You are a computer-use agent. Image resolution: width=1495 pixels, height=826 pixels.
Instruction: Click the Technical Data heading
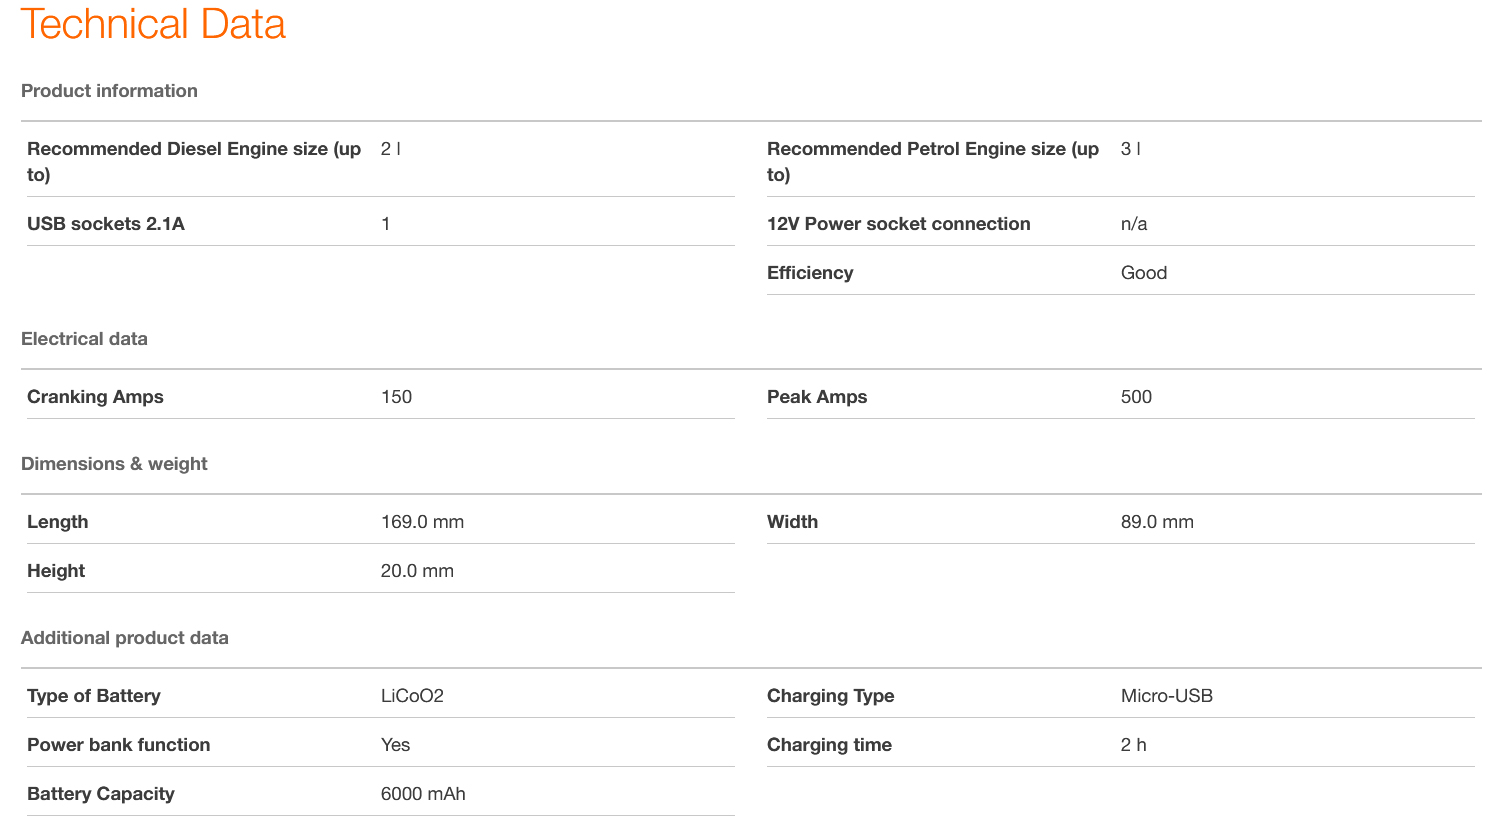[x=153, y=24]
